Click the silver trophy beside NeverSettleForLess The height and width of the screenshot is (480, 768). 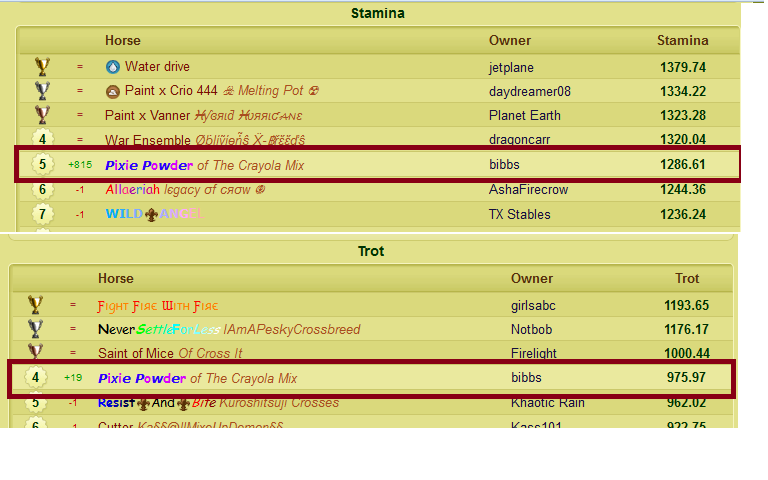coord(35,329)
